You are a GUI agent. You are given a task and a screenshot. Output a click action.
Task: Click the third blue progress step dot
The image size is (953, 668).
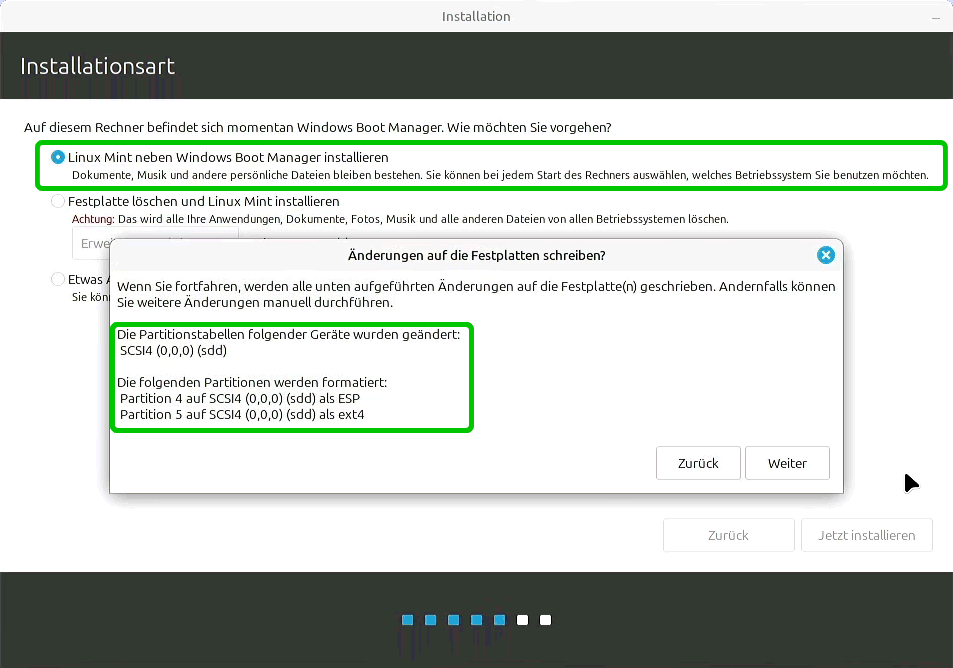pyautogui.click(x=454, y=620)
